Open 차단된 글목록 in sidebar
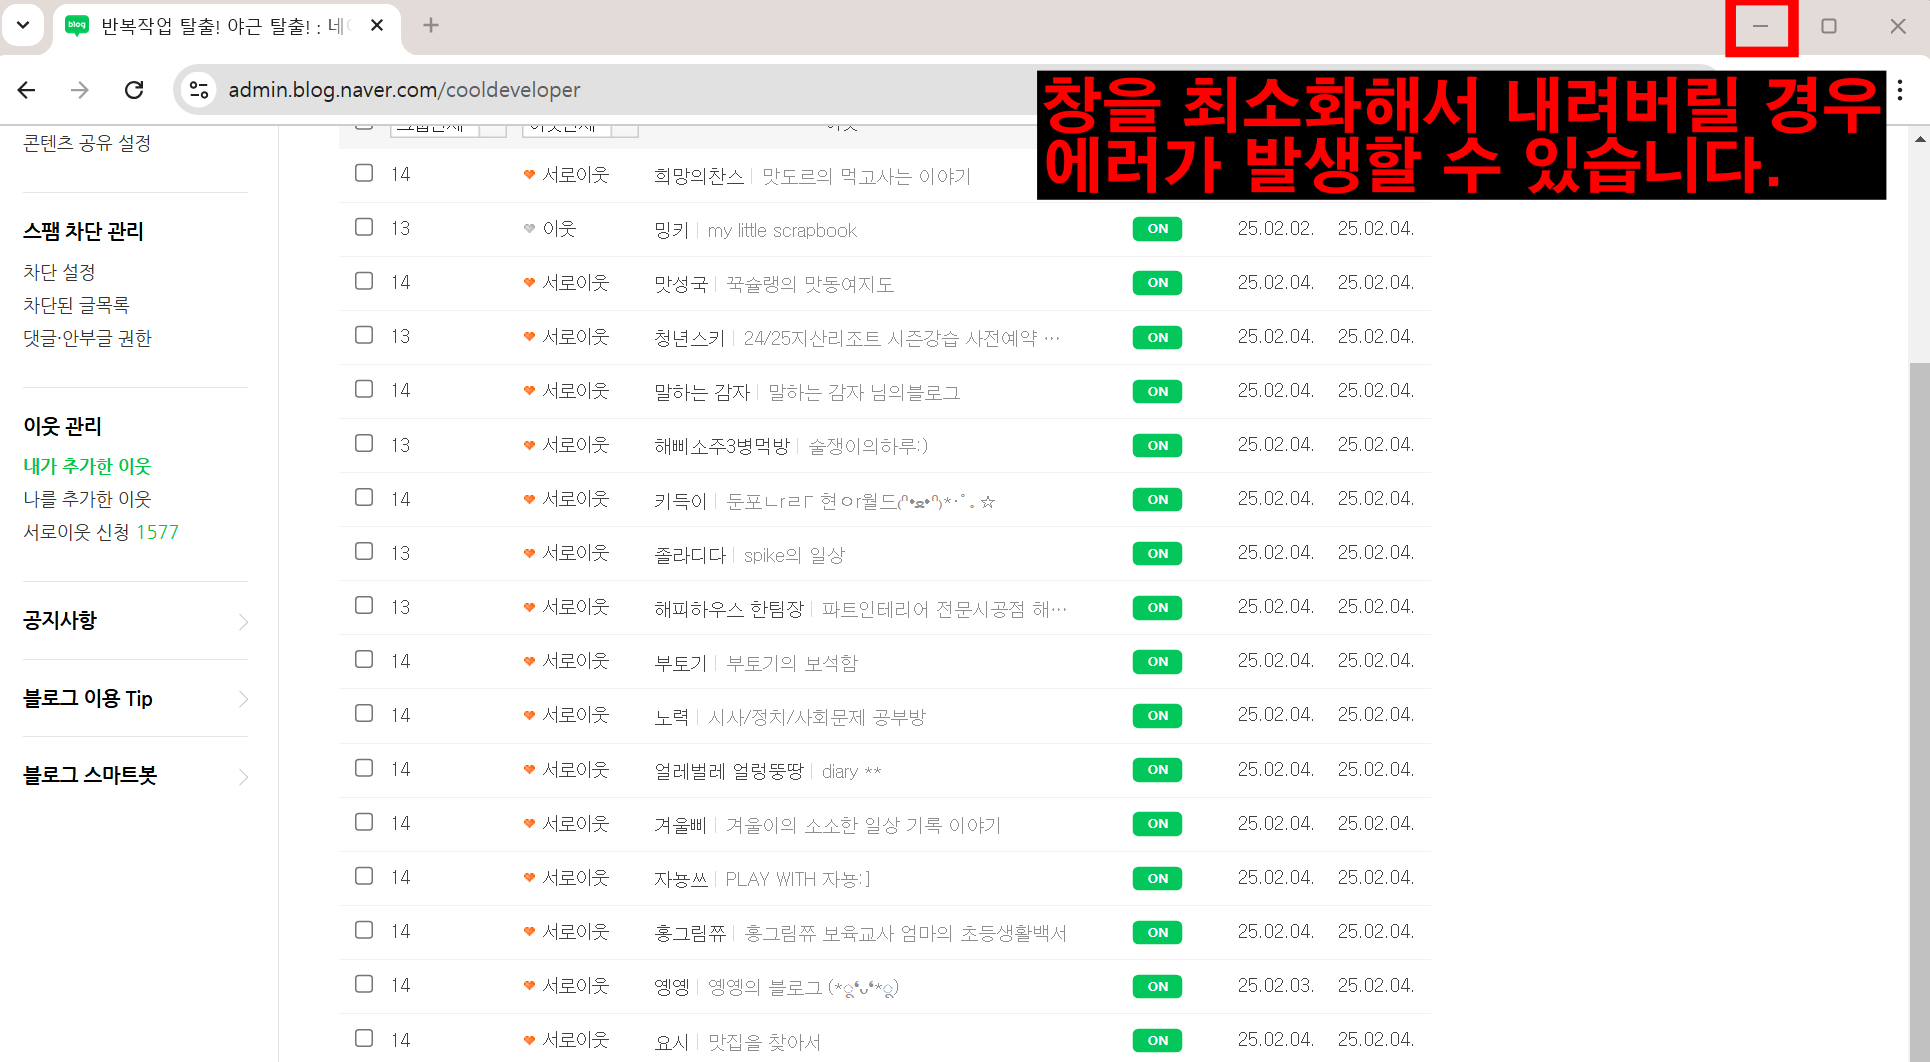Image resolution: width=1930 pixels, height=1062 pixels. [76, 305]
